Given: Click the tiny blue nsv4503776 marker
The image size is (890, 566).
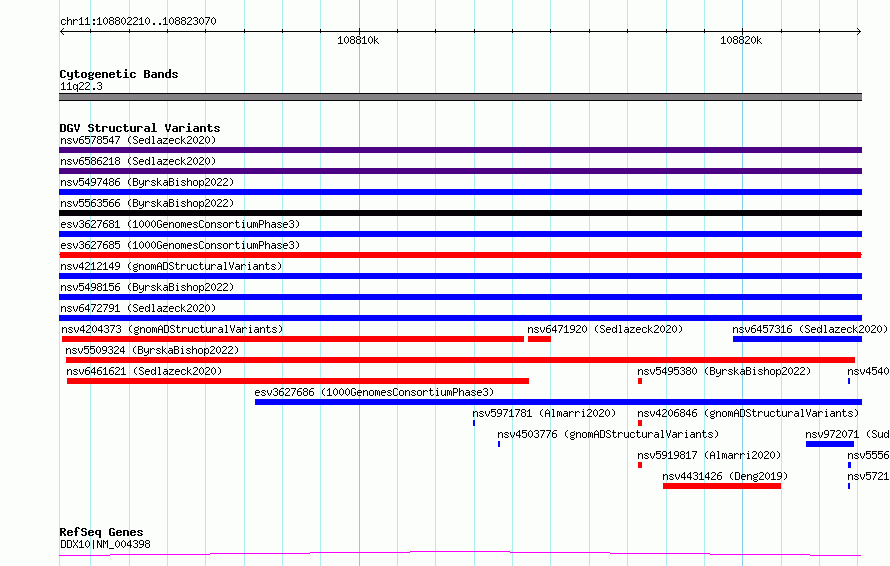Looking at the screenshot, I should click(499, 444).
